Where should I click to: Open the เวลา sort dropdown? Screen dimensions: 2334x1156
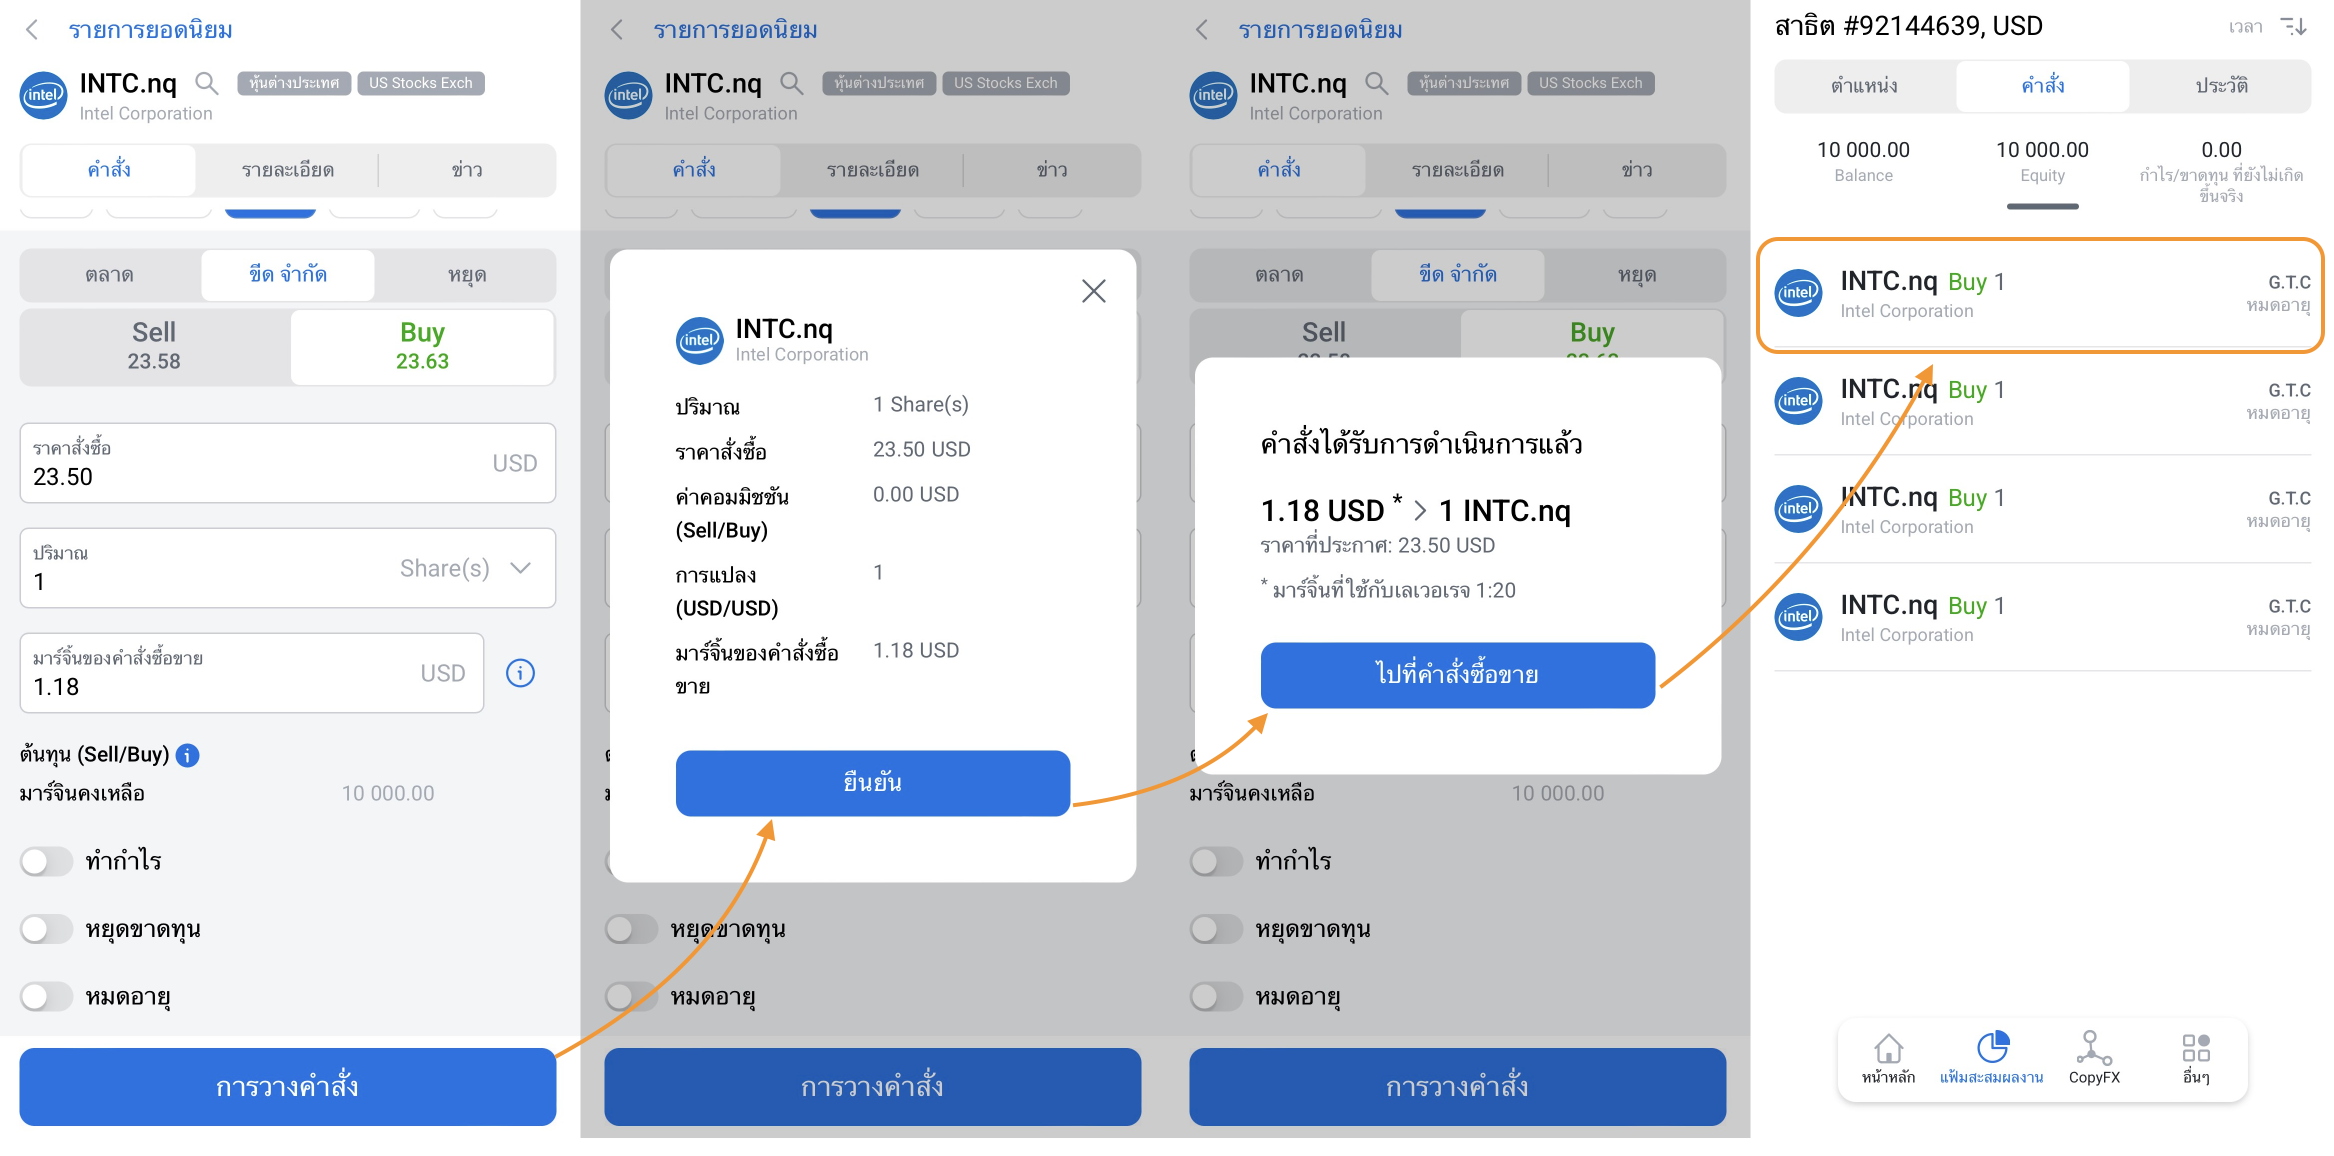[x=2245, y=27]
